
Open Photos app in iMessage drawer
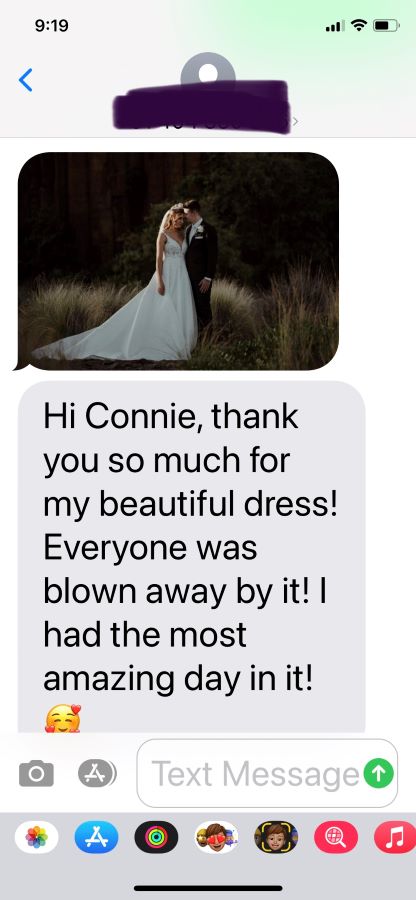click(x=36, y=837)
